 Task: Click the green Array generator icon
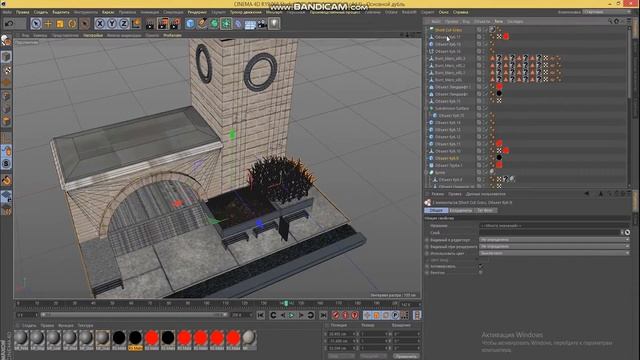[226, 24]
